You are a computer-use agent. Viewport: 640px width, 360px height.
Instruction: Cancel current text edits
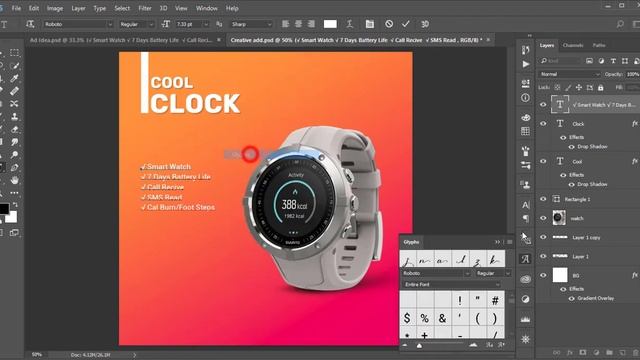389,24
